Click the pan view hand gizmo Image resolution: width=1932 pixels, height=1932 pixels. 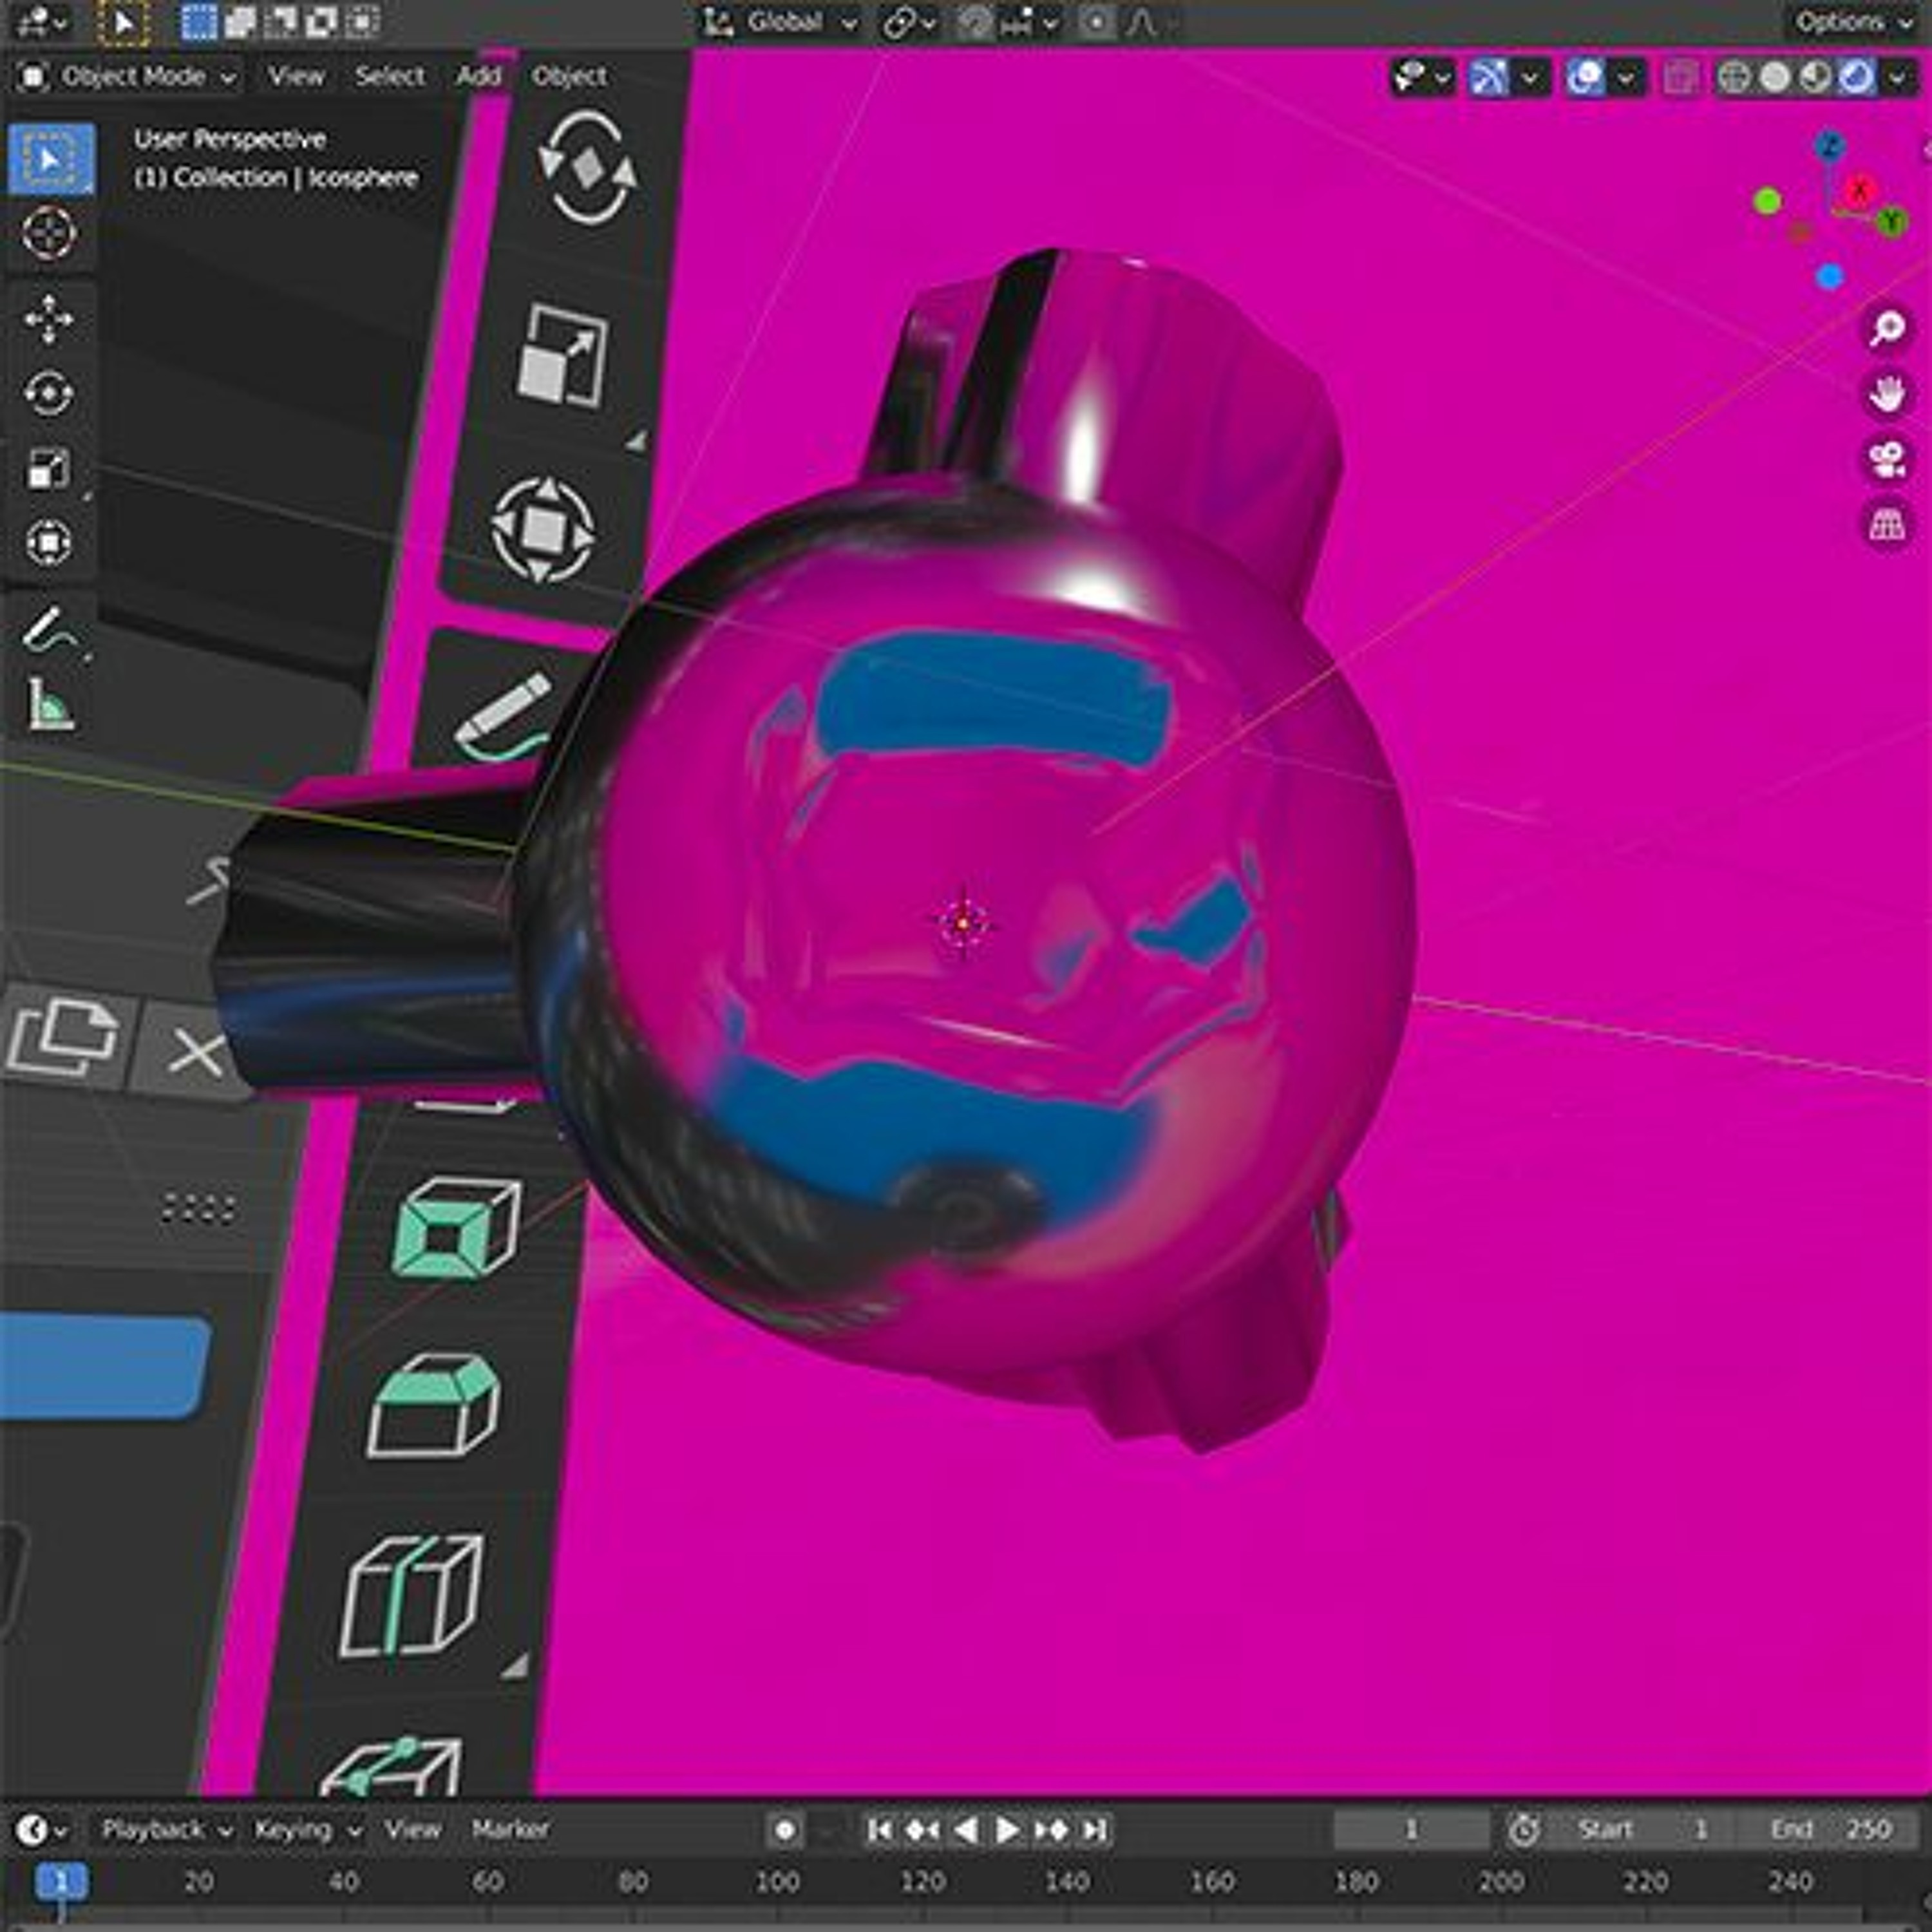[1886, 393]
